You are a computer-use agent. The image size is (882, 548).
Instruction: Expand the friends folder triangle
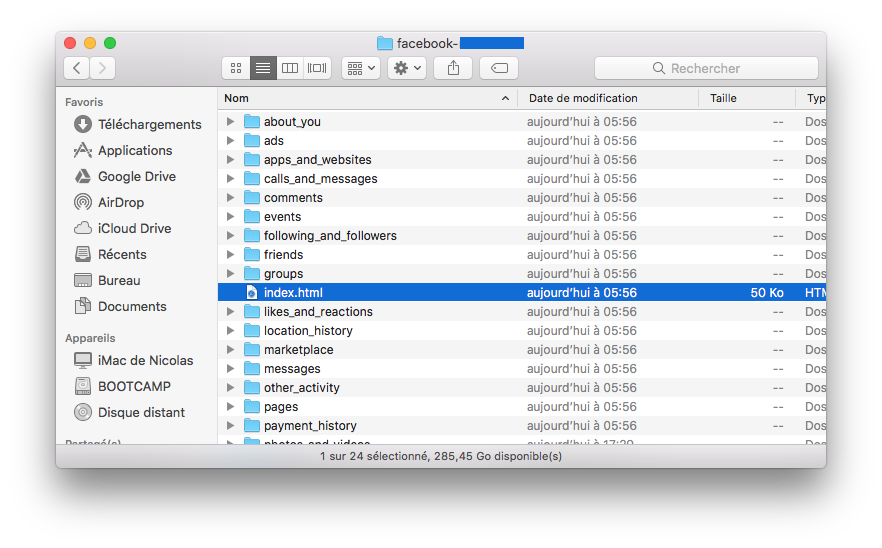[x=230, y=255]
